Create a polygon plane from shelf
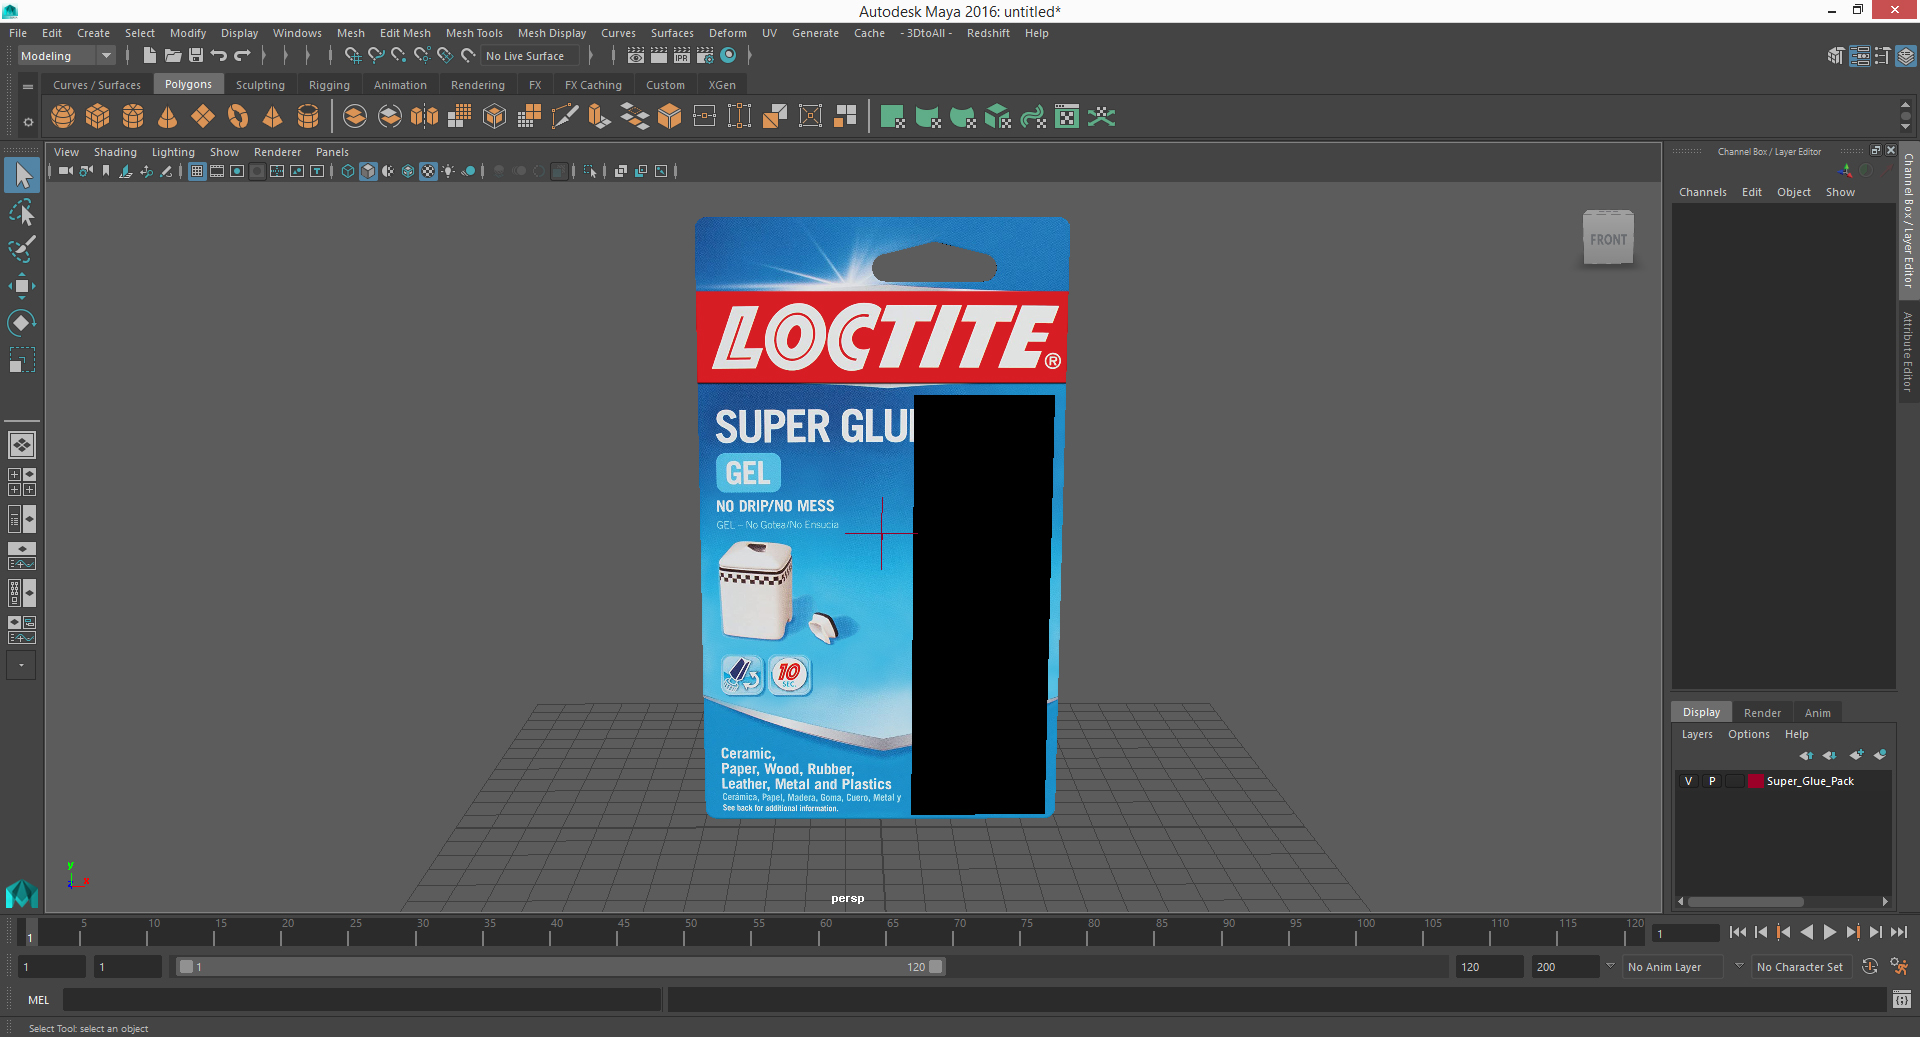The height and width of the screenshot is (1037, 1920). pos(203,117)
